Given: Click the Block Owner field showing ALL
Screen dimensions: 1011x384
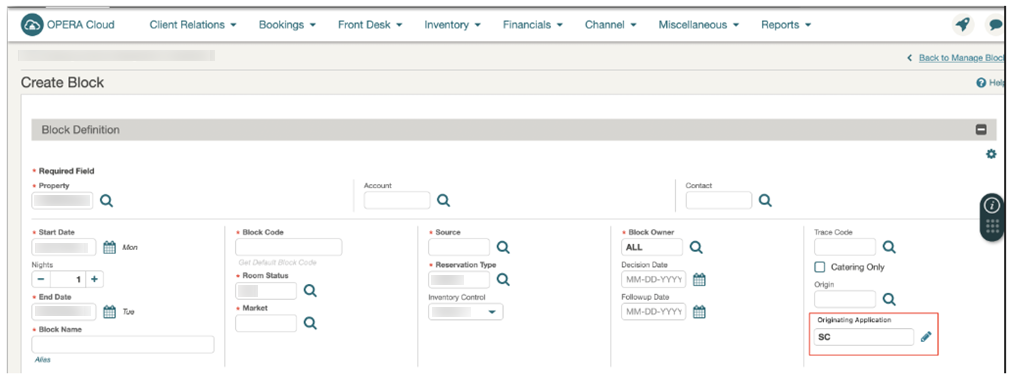Looking at the screenshot, I should tap(652, 247).
